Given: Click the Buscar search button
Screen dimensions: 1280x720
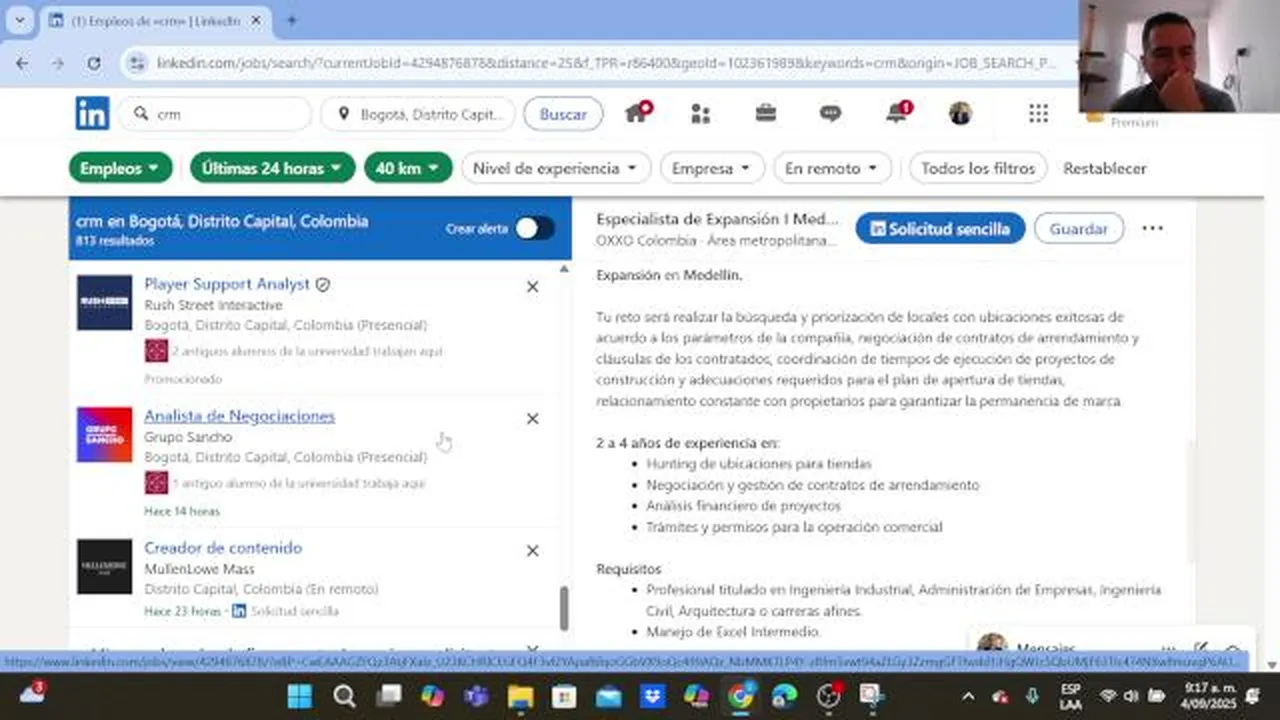Looking at the screenshot, I should point(563,114).
